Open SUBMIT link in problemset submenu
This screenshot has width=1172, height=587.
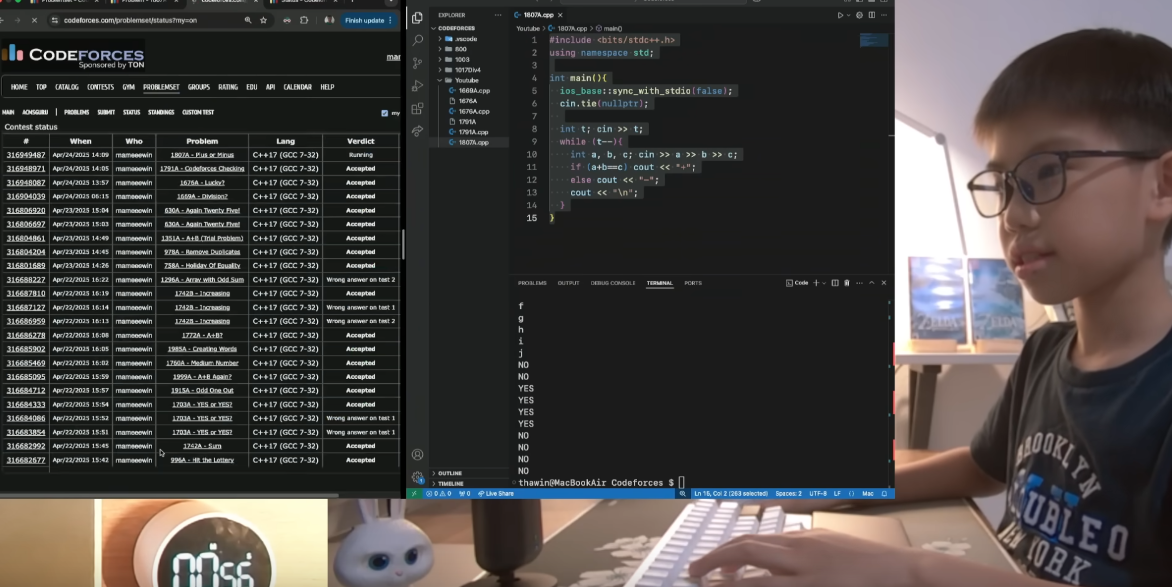(106, 112)
